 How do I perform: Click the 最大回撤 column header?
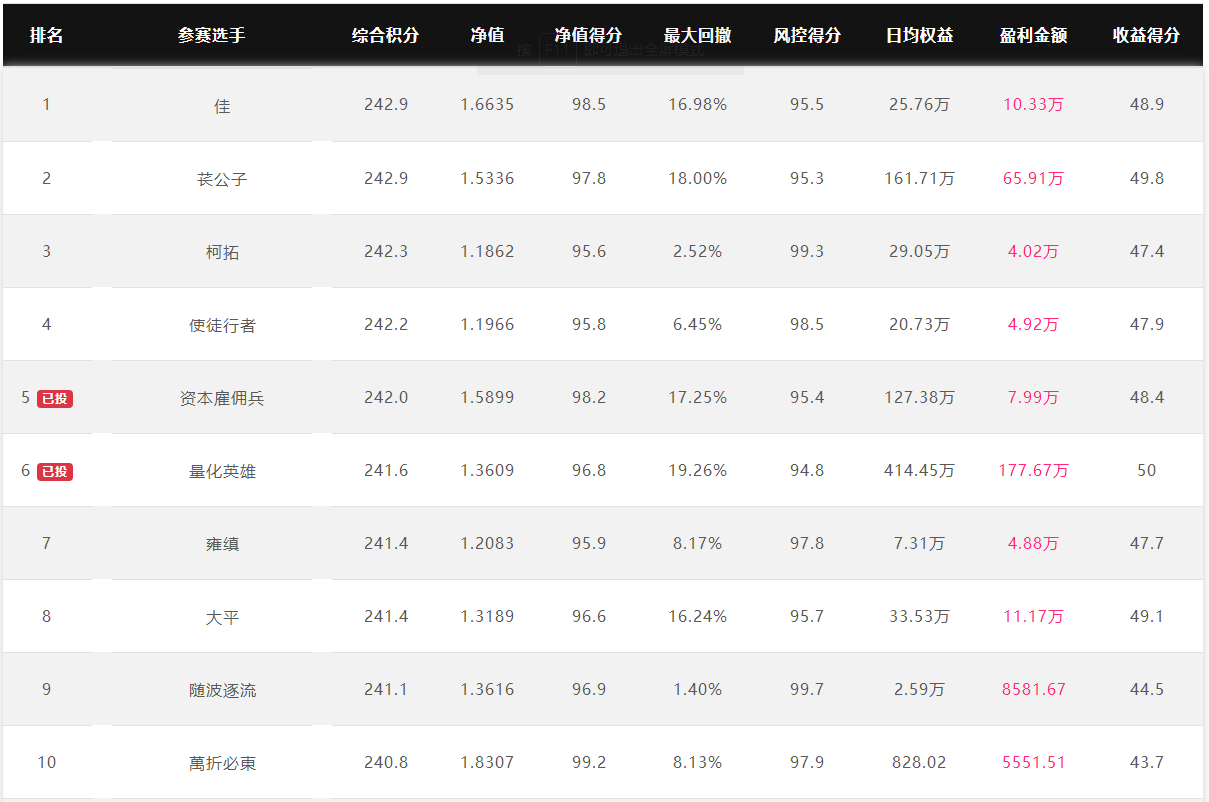point(697,35)
